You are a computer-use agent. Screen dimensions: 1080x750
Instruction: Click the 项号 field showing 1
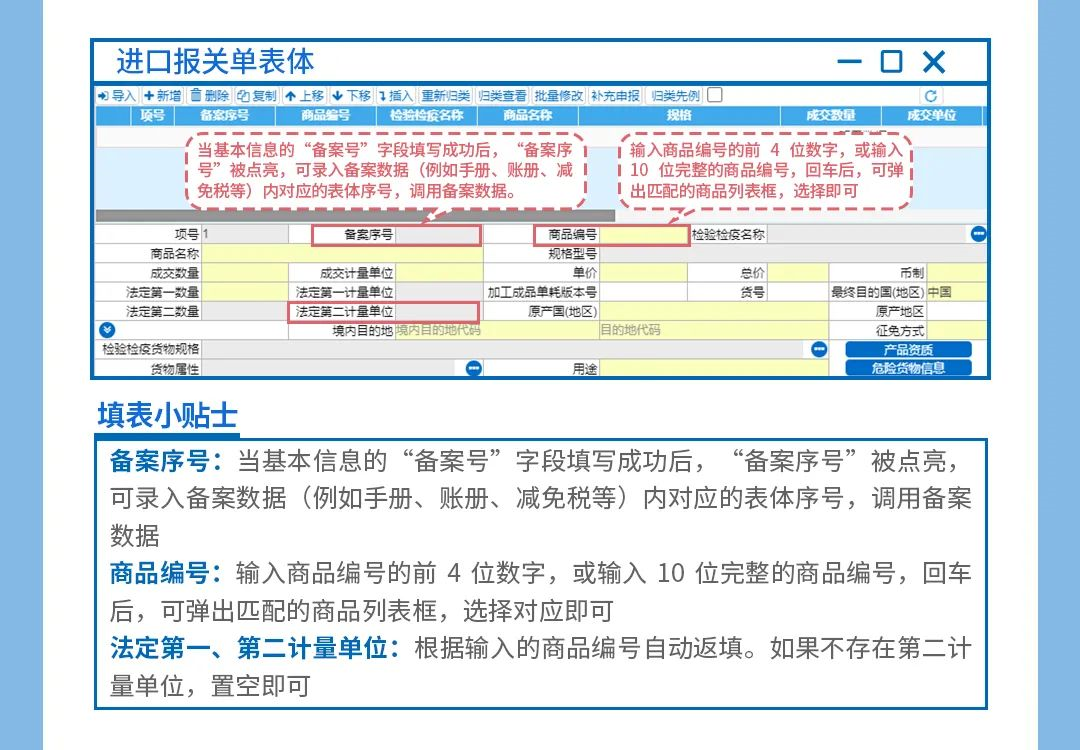click(245, 234)
